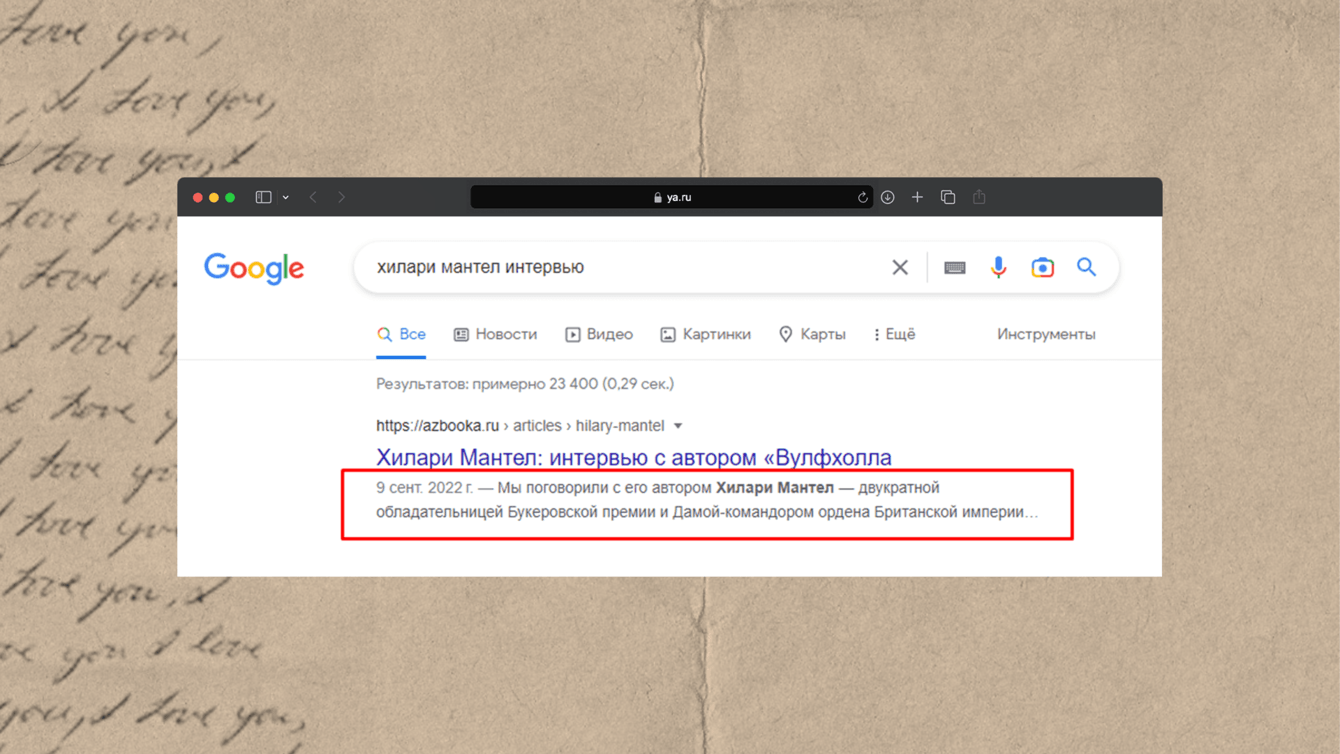Open Инструменты search tools
The height and width of the screenshot is (754, 1340).
pos(1046,334)
